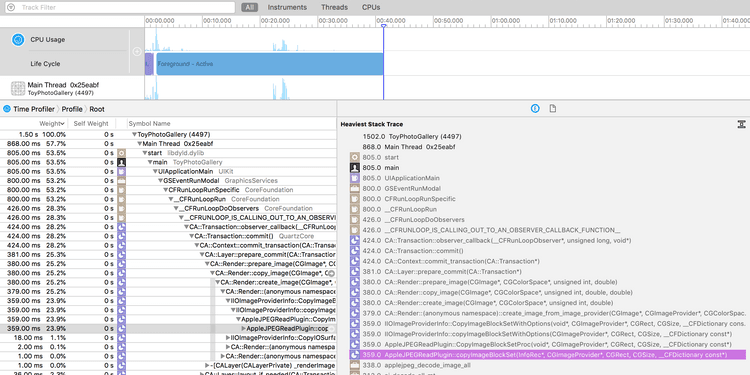
Task: Click the Time Profiler breadcrumb icon
Action: point(7,109)
